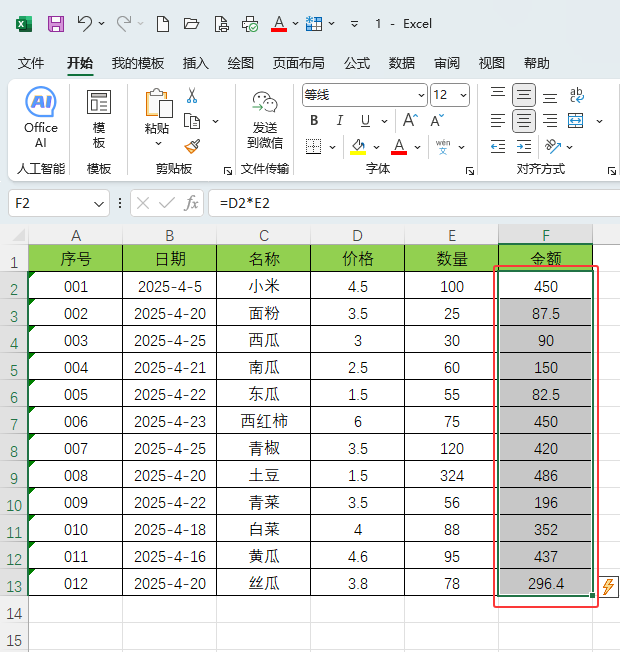Toggle italic formatting
The height and width of the screenshot is (652, 620).
(x=340, y=121)
